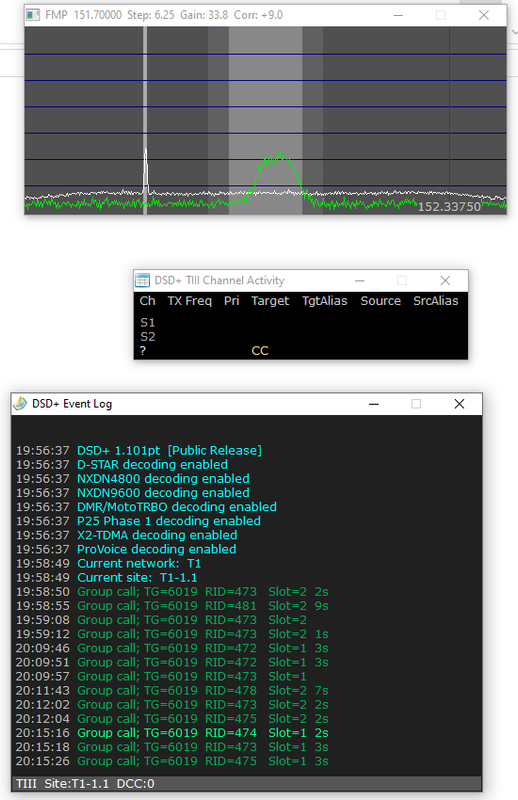Screen dimensions: 518x800
Task: Click the 19:58:55 group call RID=481 entry
Action: 172,606
